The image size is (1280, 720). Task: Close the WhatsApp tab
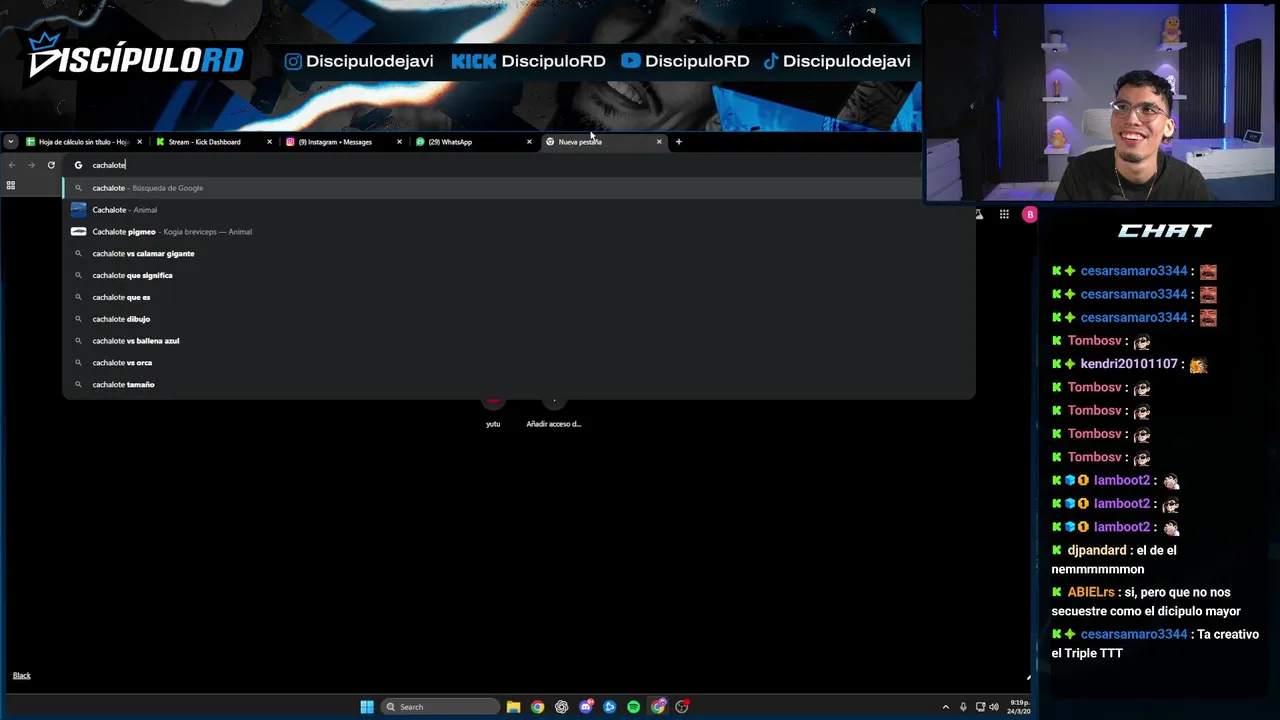click(529, 142)
